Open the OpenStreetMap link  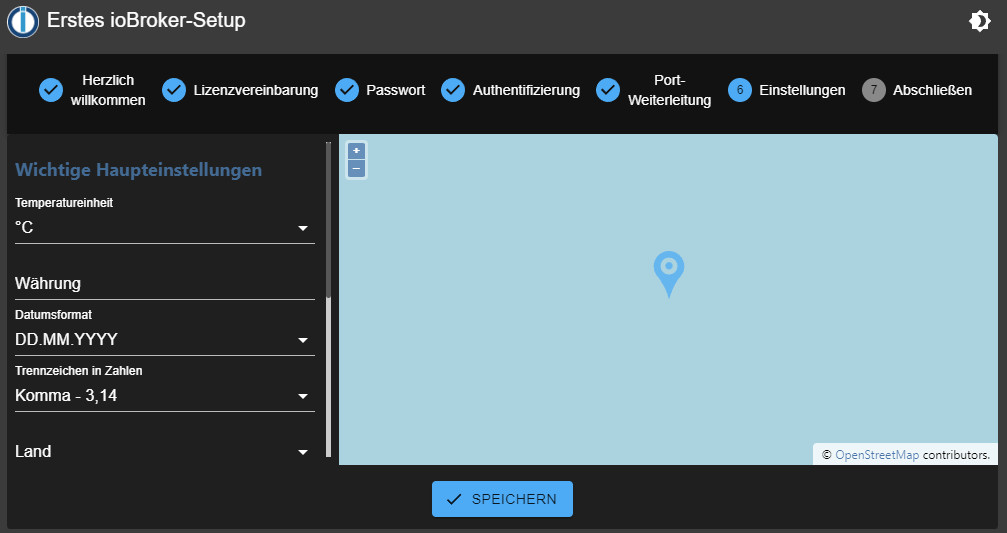[x=876, y=455]
